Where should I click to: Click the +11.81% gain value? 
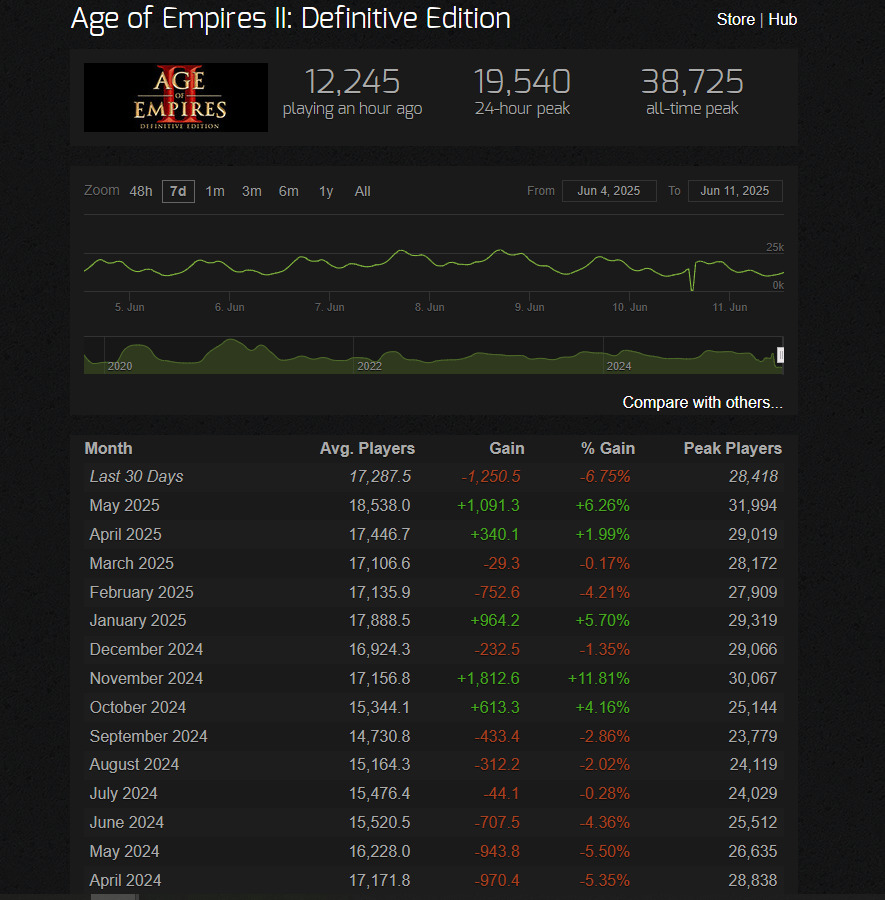click(599, 678)
